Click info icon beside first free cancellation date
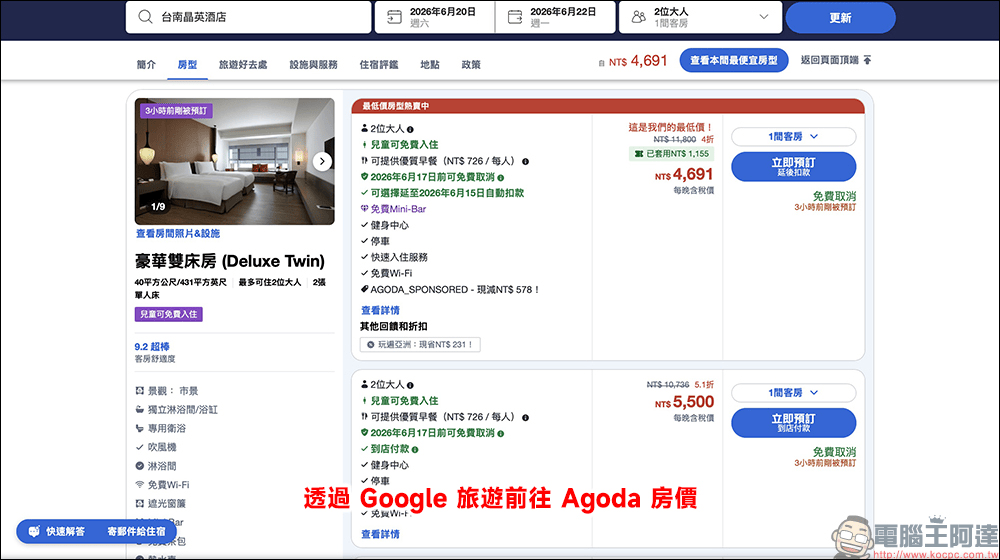Image resolution: width=1000 pixels, height=560 pixels. point(501,178)
